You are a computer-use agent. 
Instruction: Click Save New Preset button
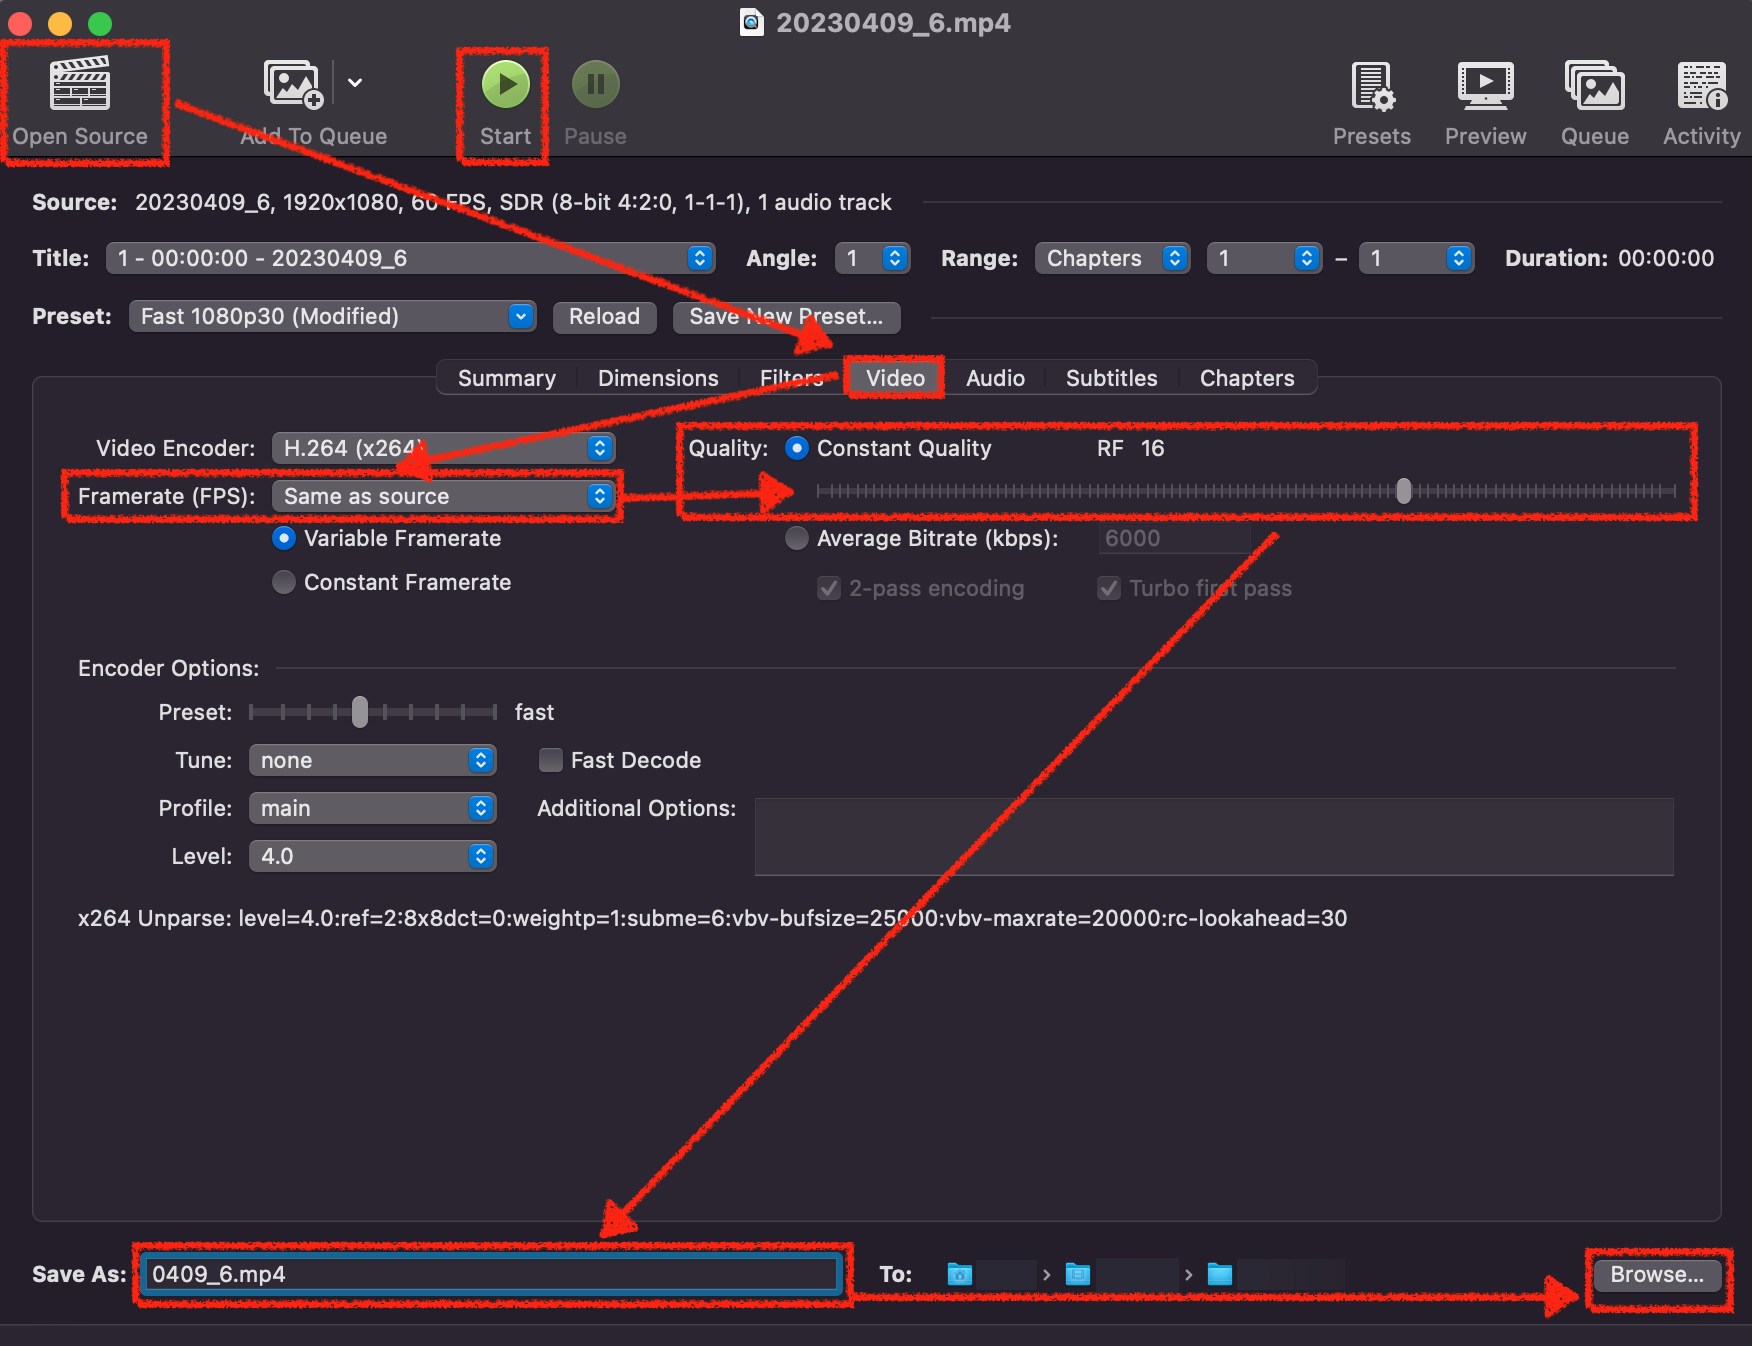pos(786,316)
